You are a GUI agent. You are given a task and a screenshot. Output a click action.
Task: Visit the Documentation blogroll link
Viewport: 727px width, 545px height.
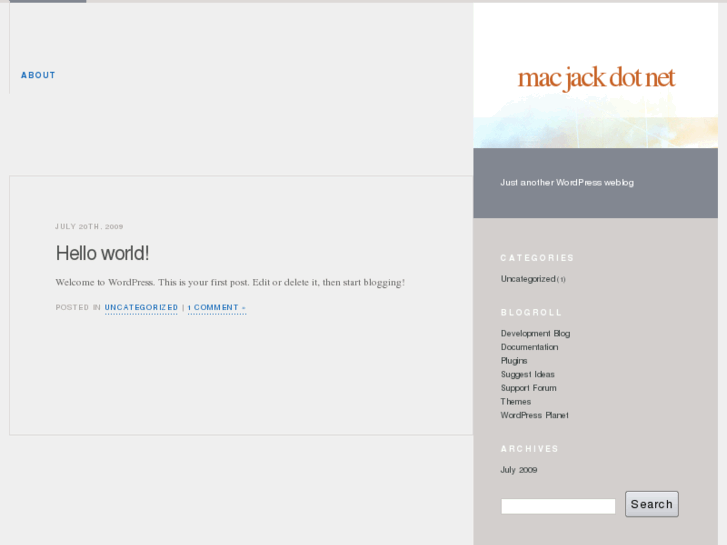click(529, 347)
